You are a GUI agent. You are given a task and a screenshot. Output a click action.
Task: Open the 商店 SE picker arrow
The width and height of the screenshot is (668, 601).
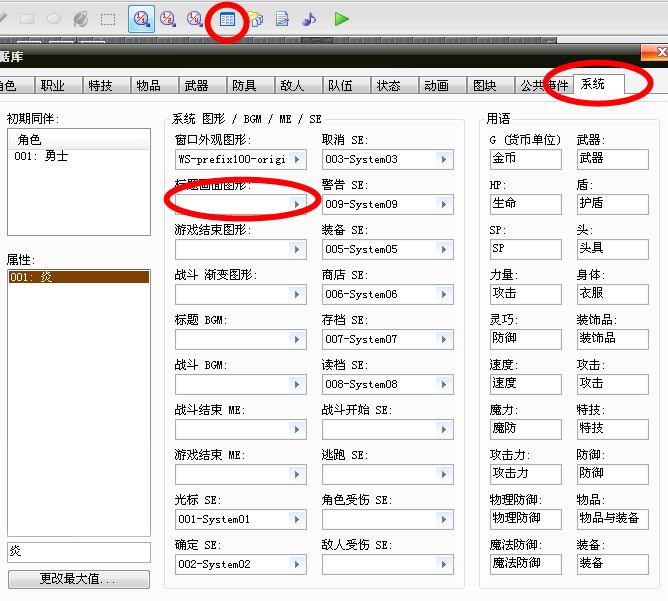[444, 294]
